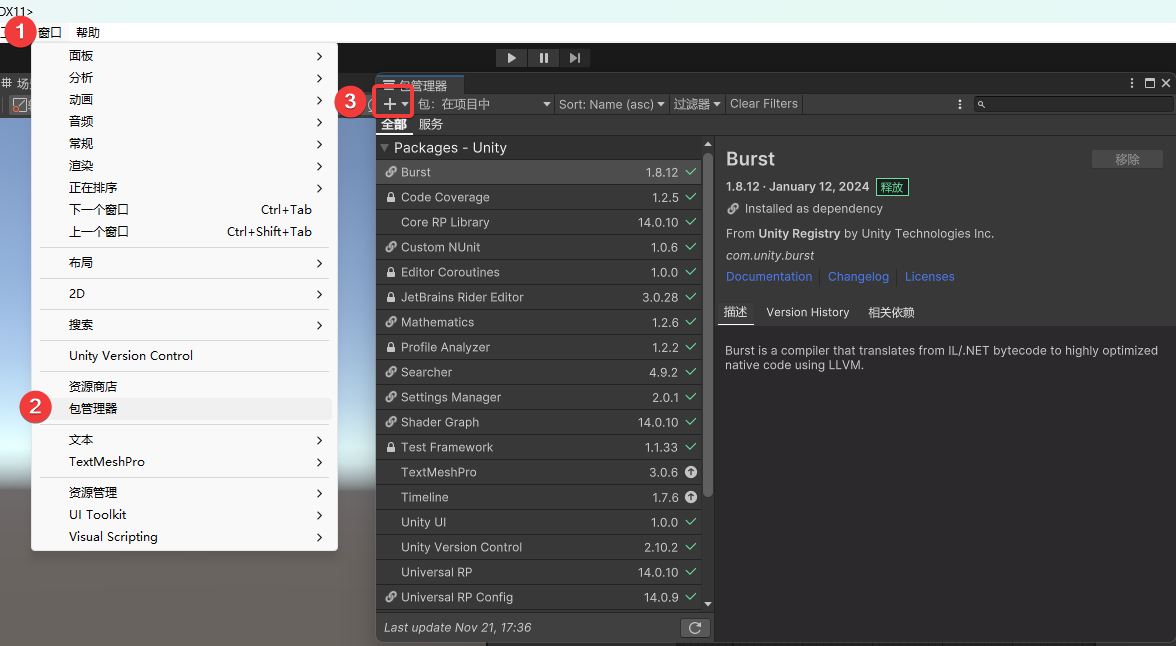Screen dimensions: 1176x646
Task: Click the update arrow icon beside Timeline
Action: click(690, 497)
